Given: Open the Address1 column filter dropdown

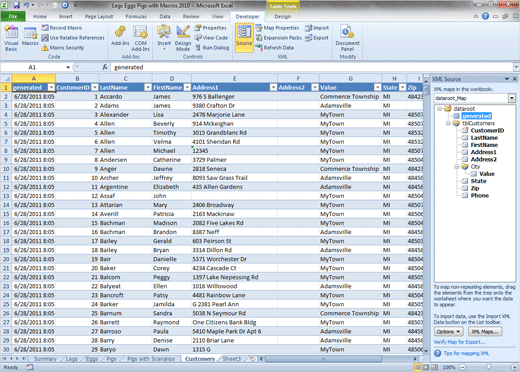Looking at the screenshot, I should click(273, 87).
